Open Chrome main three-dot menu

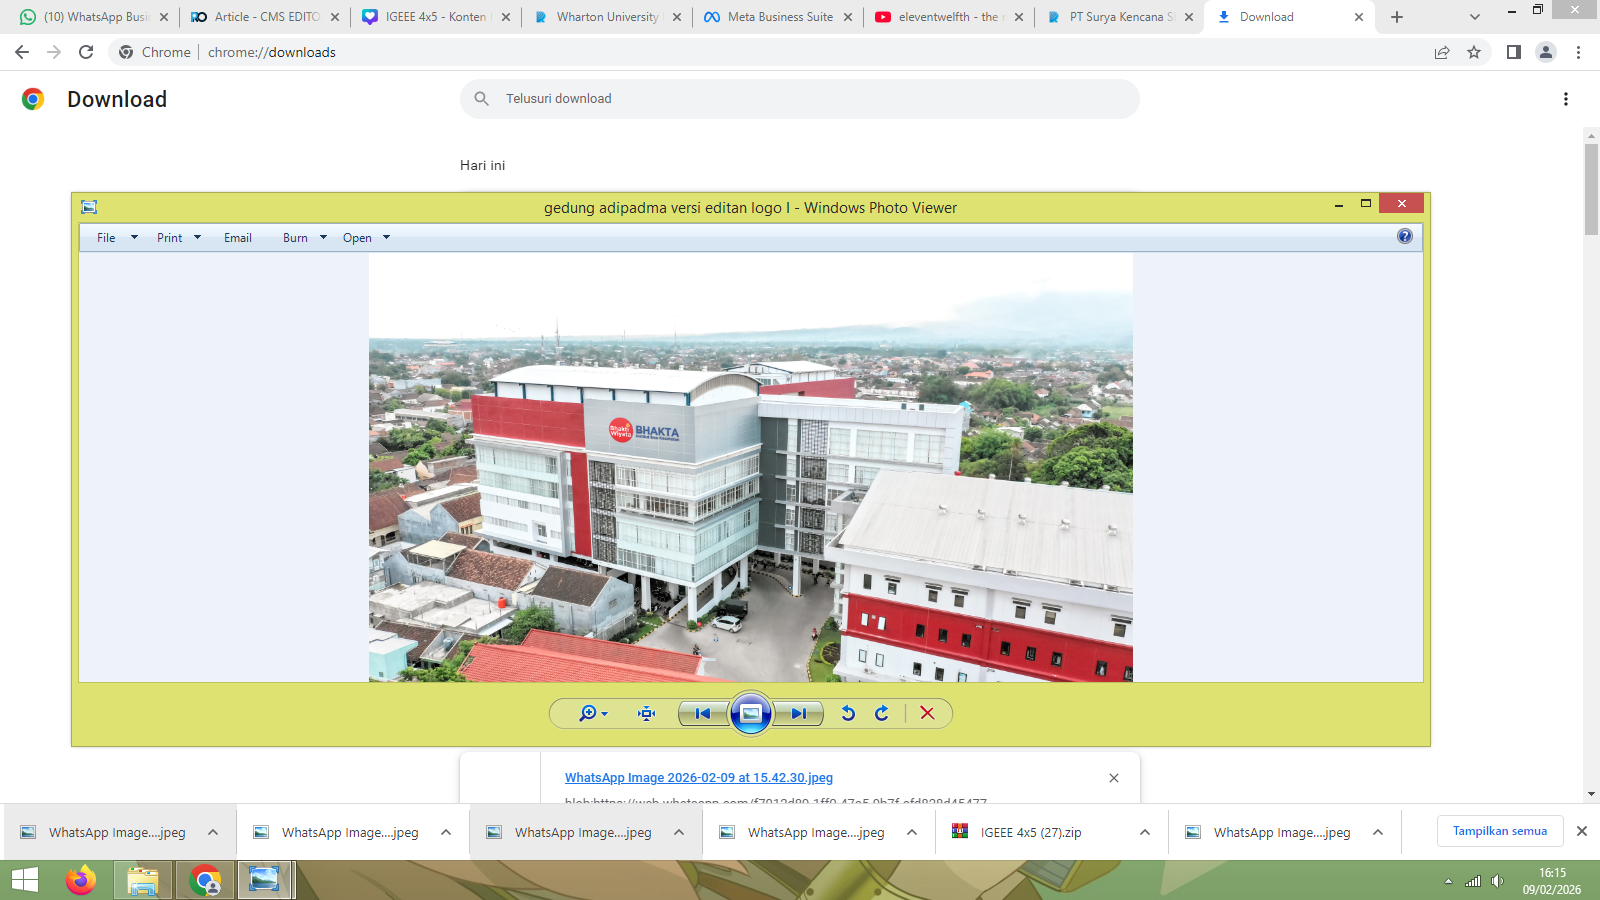click(1578, 52)
